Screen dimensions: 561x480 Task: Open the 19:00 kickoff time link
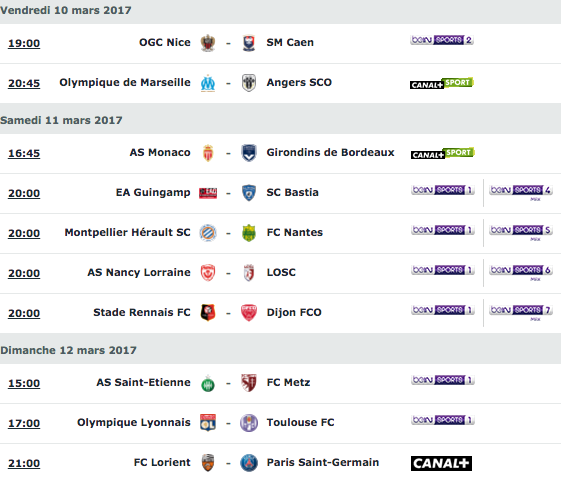[x=24, y=43]
